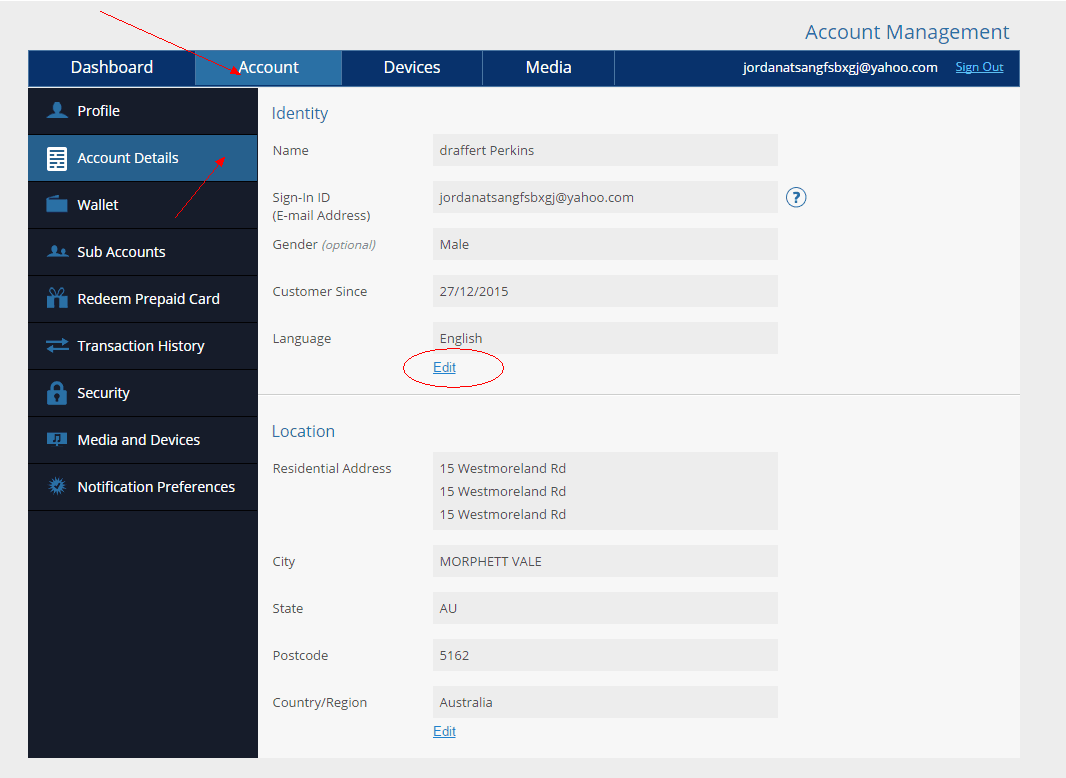This screenshot has width=1066, height=778.
Task: Click the Postcode field showing 5162
Action: click(x=605, y=655)
